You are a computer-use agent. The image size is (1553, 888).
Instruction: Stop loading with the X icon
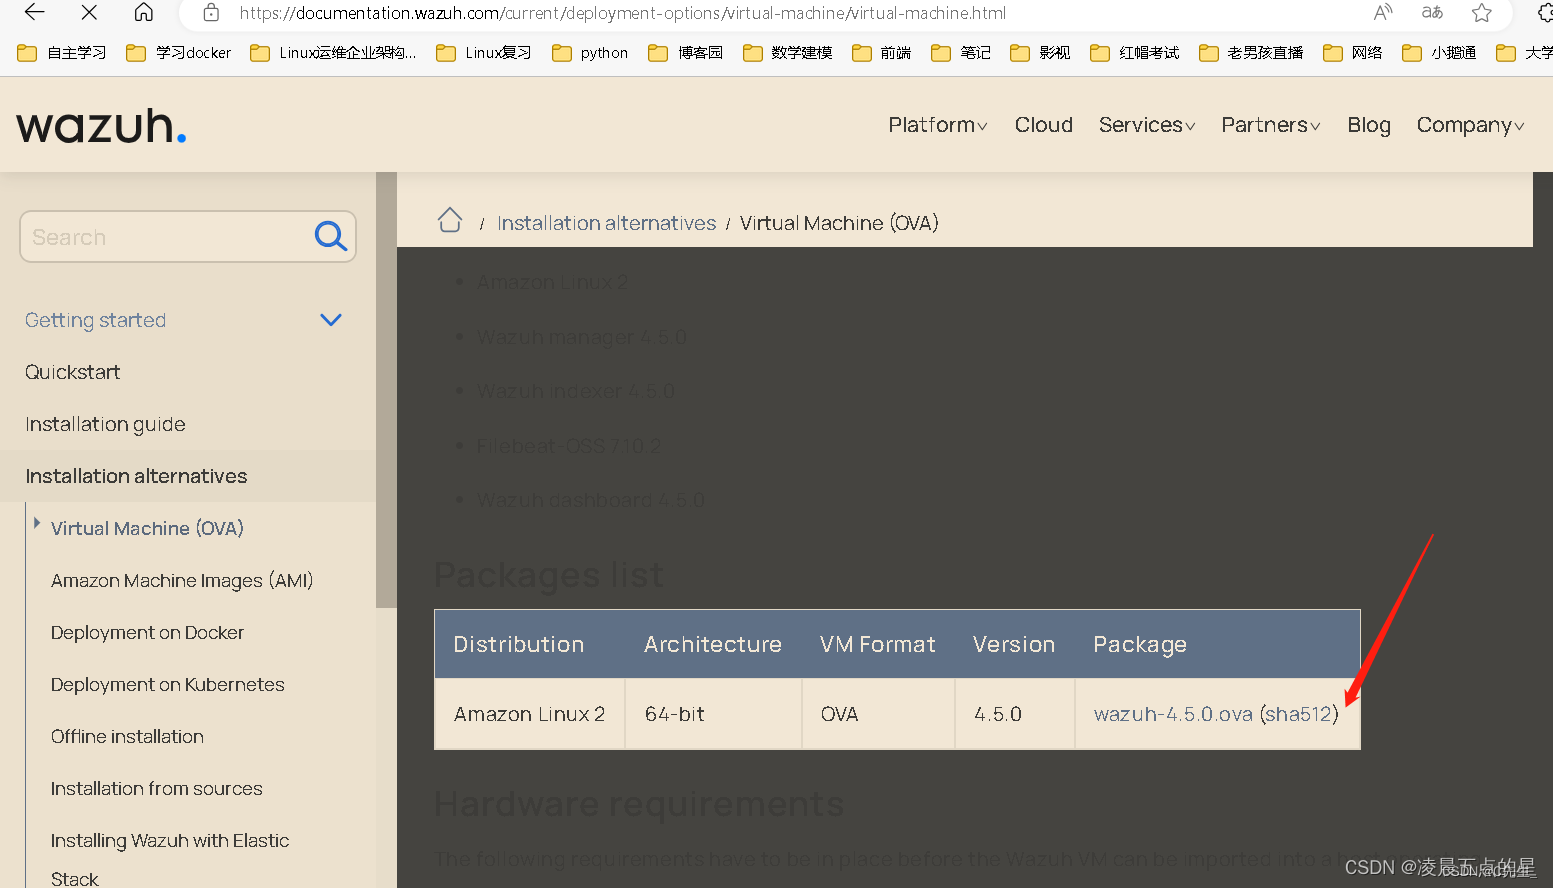pyautogui.click(x=89, y=12)
